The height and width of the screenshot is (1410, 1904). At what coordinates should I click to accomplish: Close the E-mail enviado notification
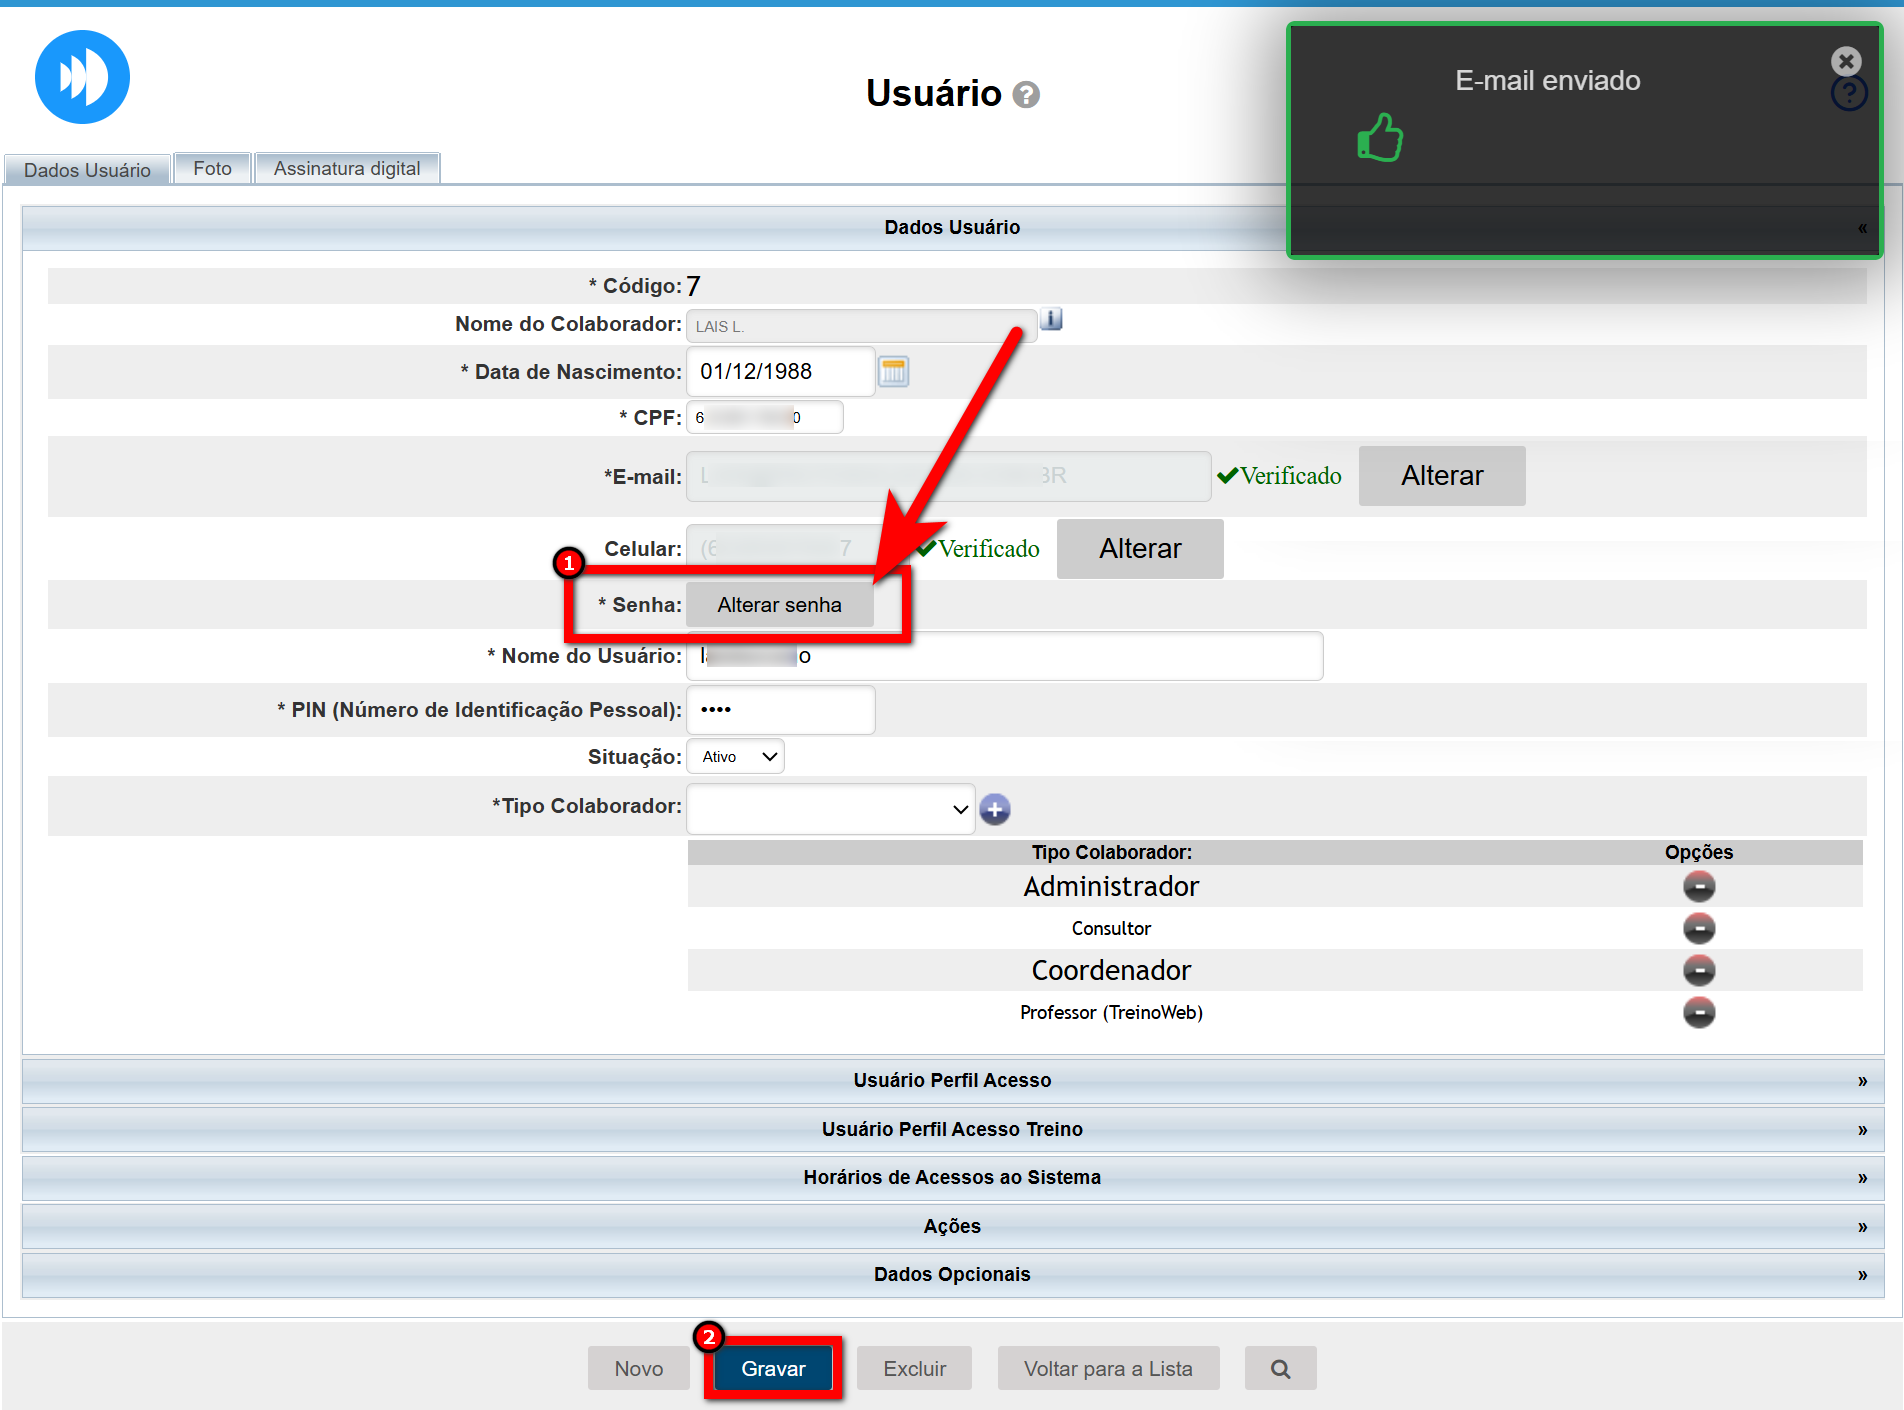click(1845, 62)
